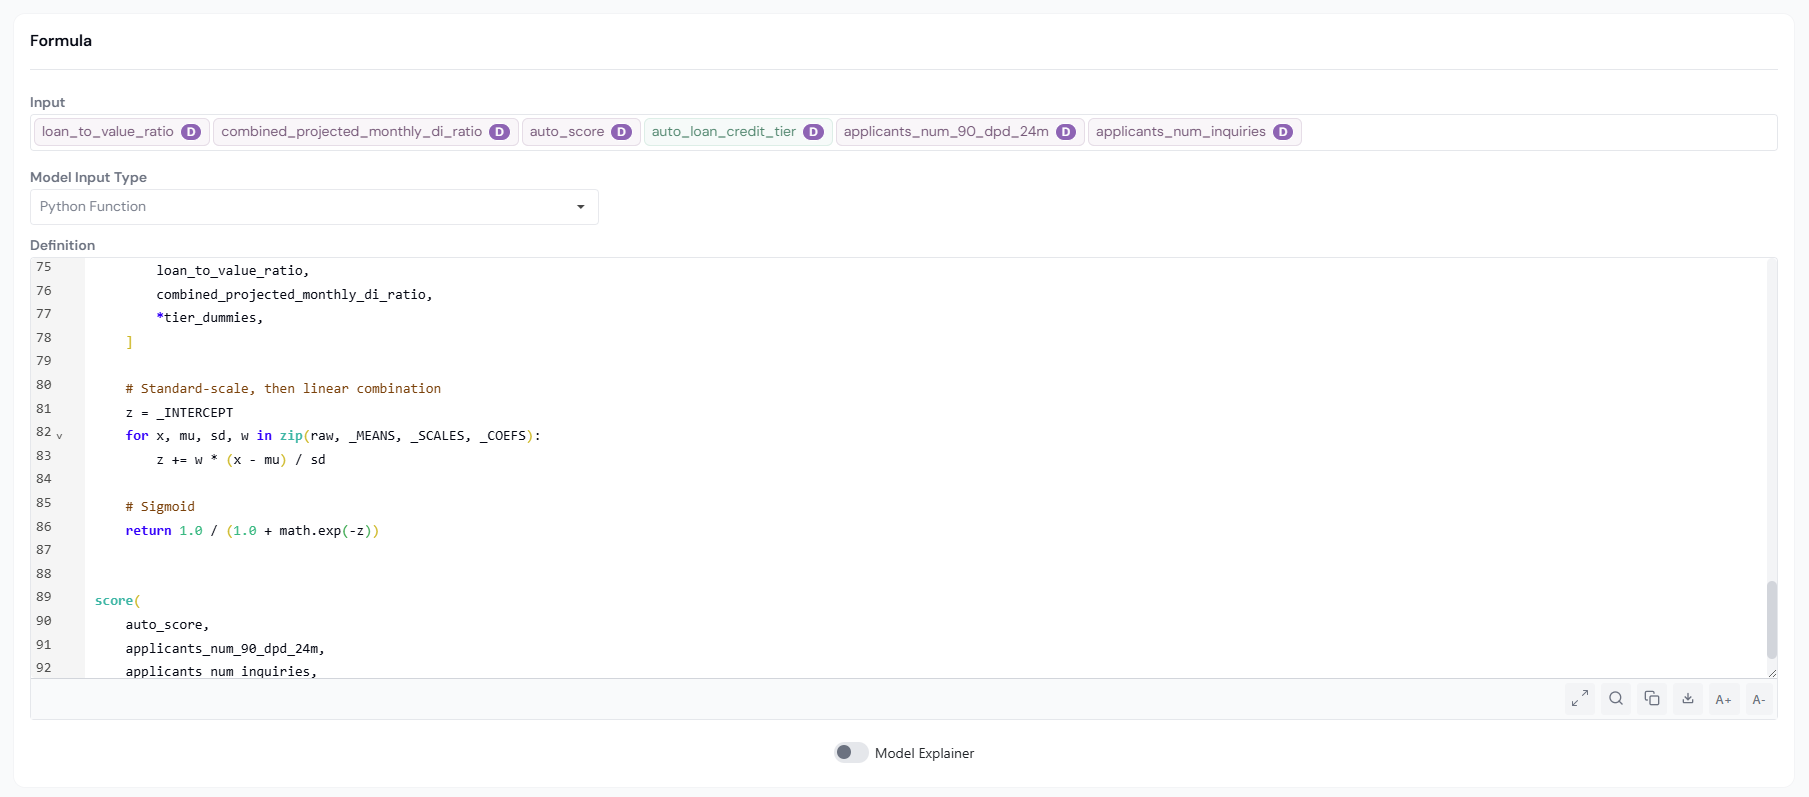Viewport: 1809px width, 797px height.
Task: Toggle the Model Explainer switch
Action: tap(851, 752)
